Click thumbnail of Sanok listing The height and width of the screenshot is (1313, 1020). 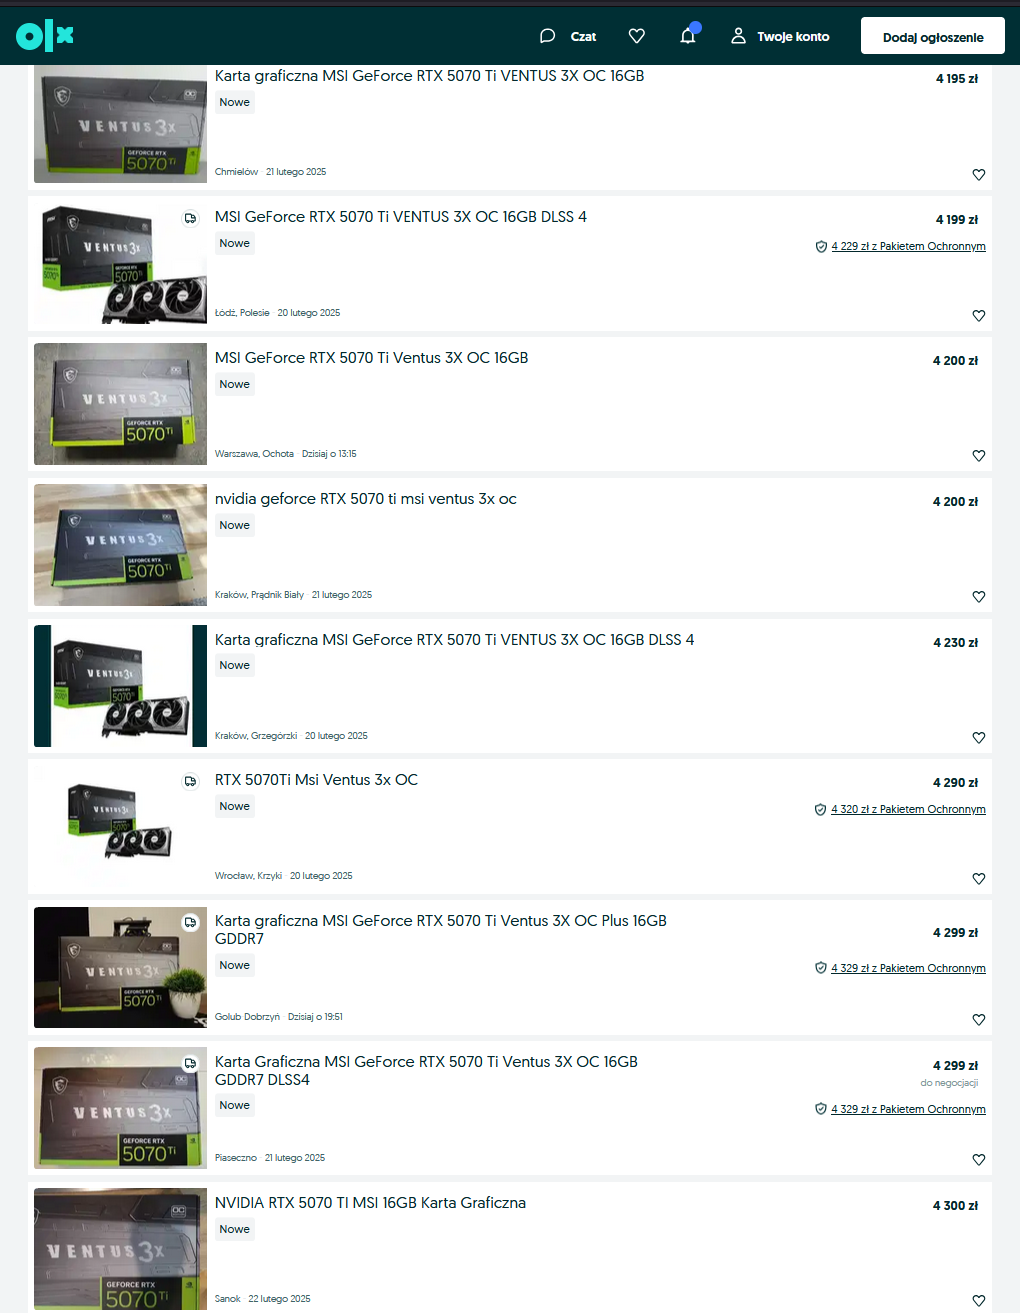120,1249
